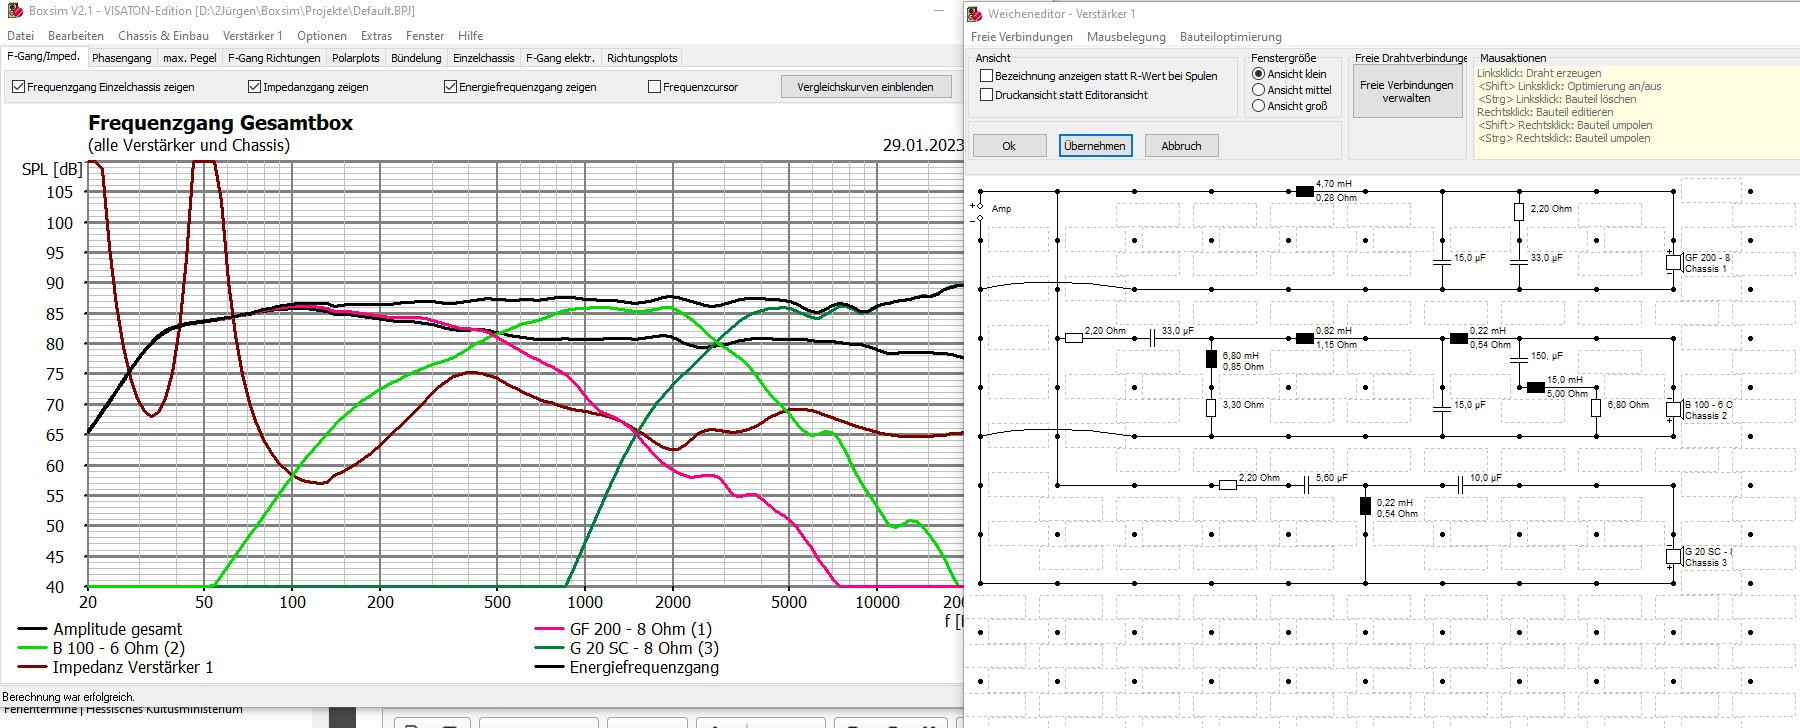Open the Mausbelegung menu
The height and width of the screenshot is (728, 1800).
(1126, 37)
